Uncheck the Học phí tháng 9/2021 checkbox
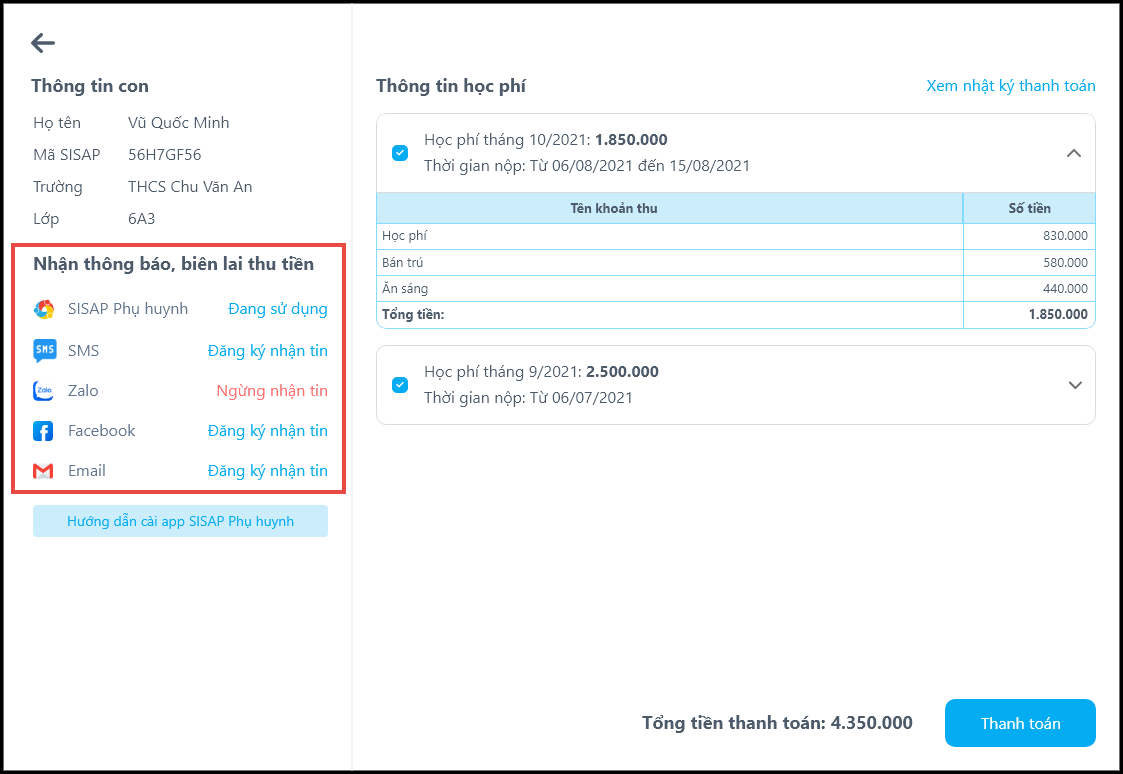This screenshot has height=774, width=1123. (x=400, y=384)
